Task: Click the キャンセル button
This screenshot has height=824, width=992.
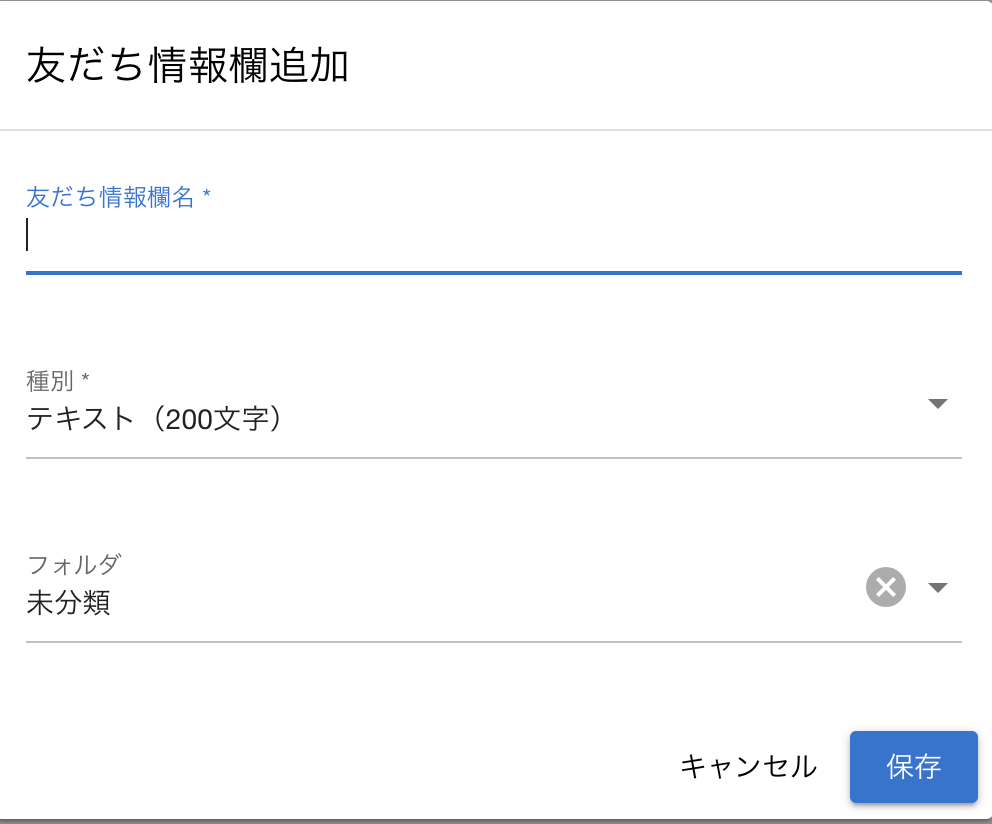Action: click(x=748, y=767)
